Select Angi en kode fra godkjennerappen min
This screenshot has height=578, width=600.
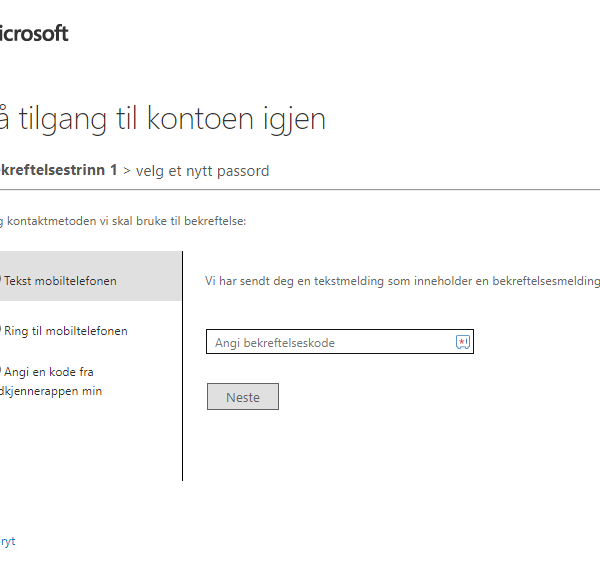49,381
